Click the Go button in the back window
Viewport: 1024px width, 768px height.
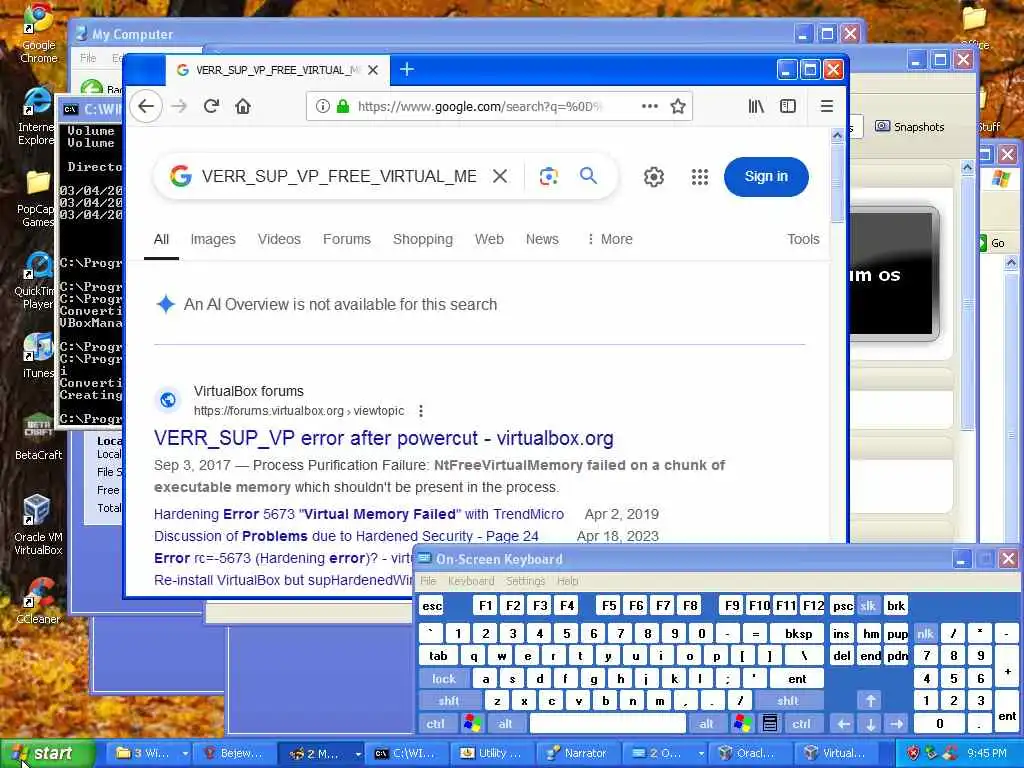click(992, 243)
